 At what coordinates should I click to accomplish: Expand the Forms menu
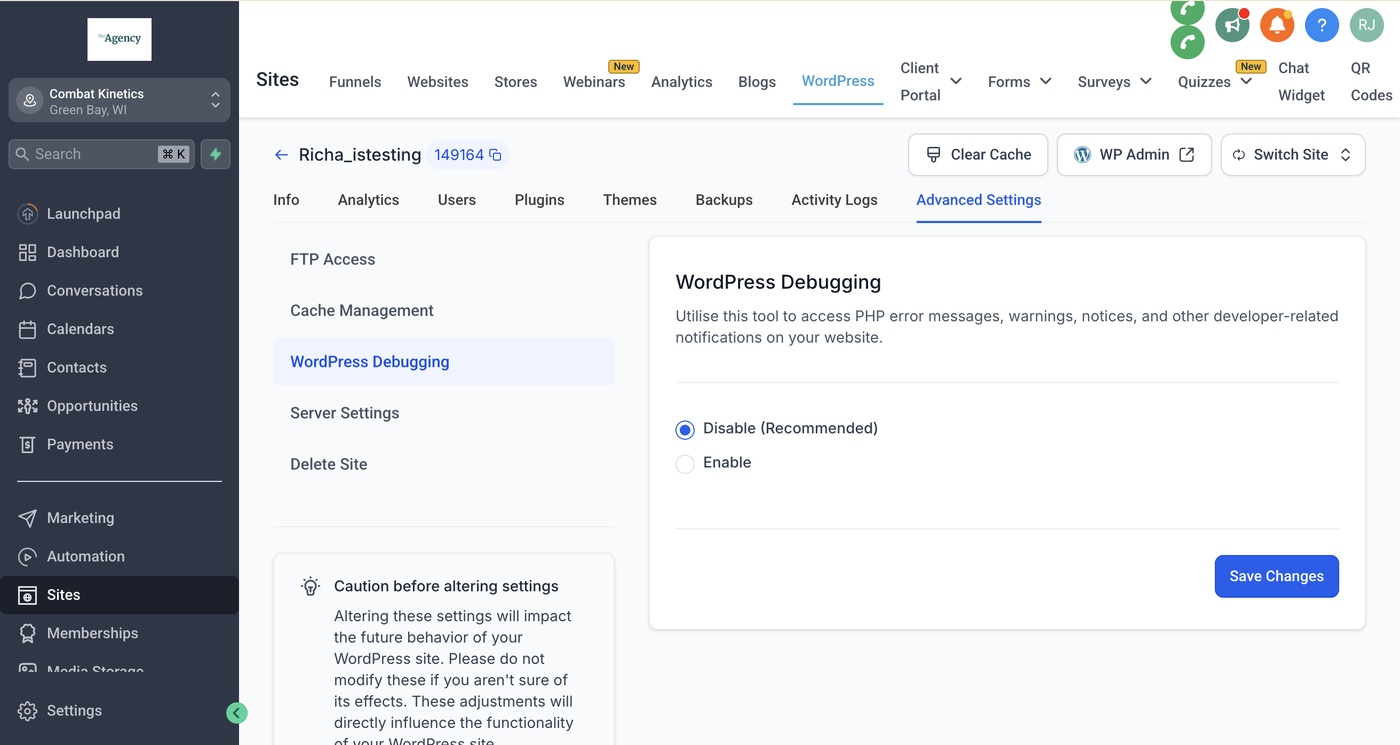(x=1019, y=82)
